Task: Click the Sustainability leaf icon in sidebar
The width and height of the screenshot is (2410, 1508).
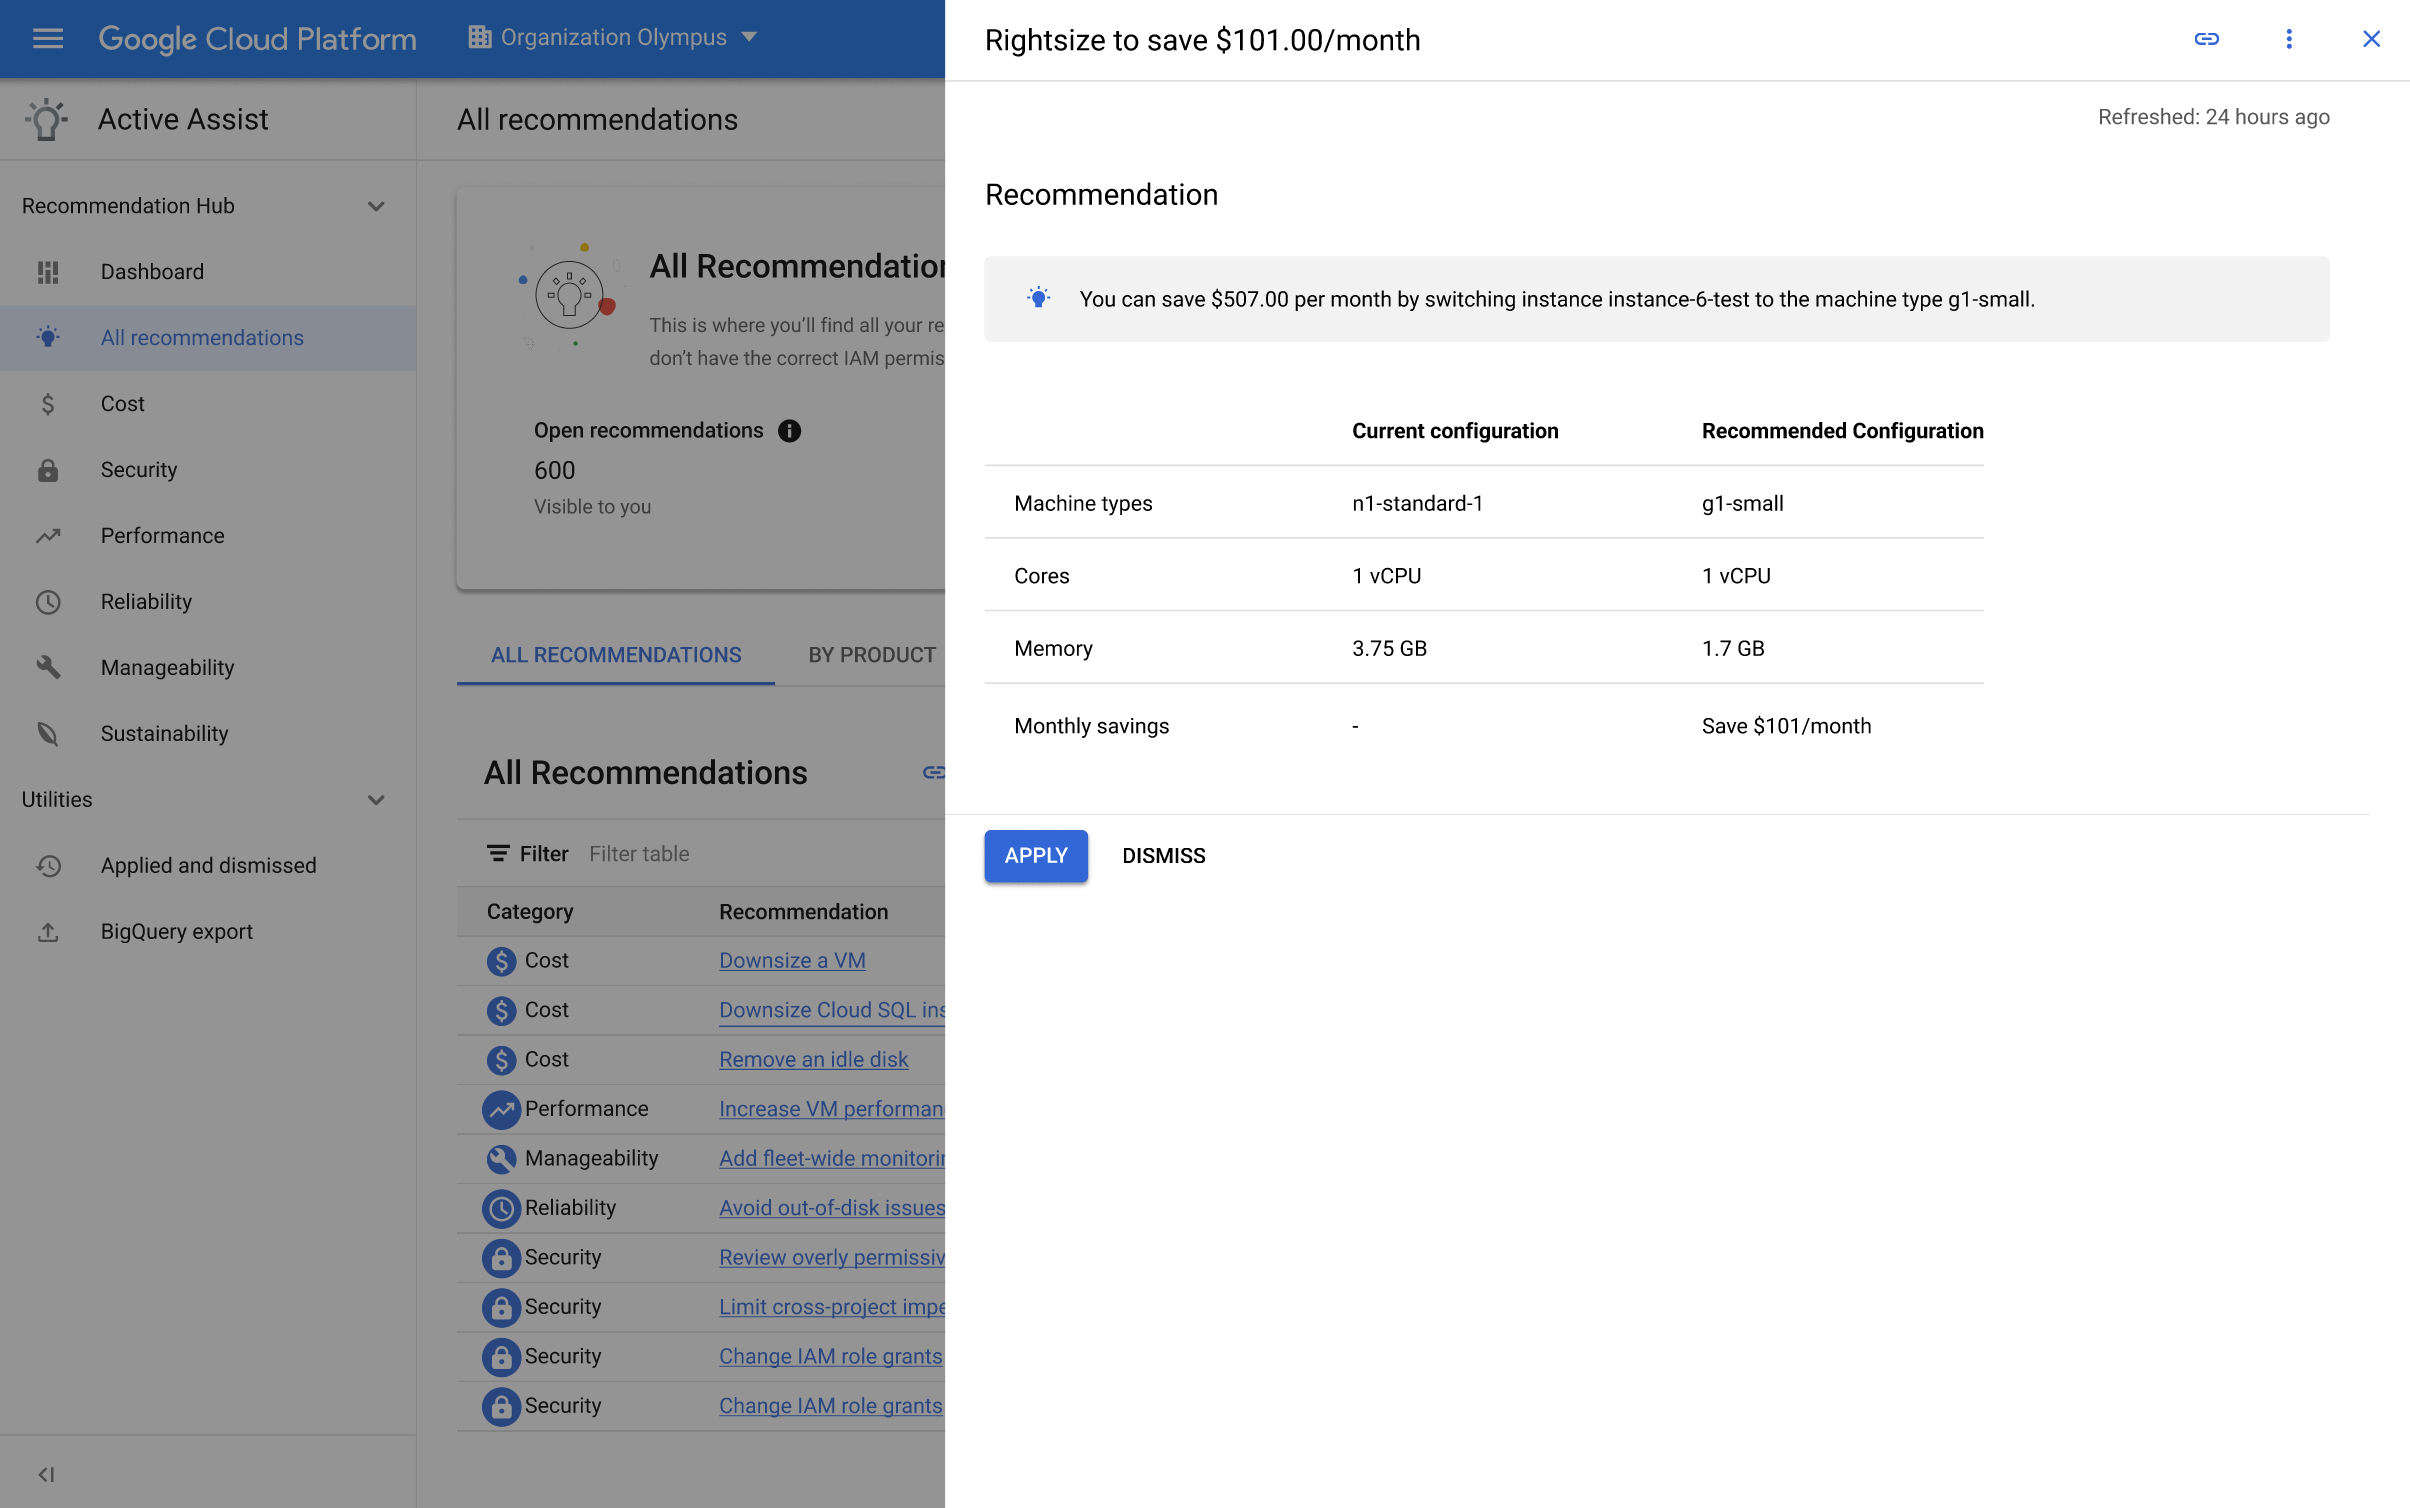Action: pyautogui.click(x=49, y=731)
